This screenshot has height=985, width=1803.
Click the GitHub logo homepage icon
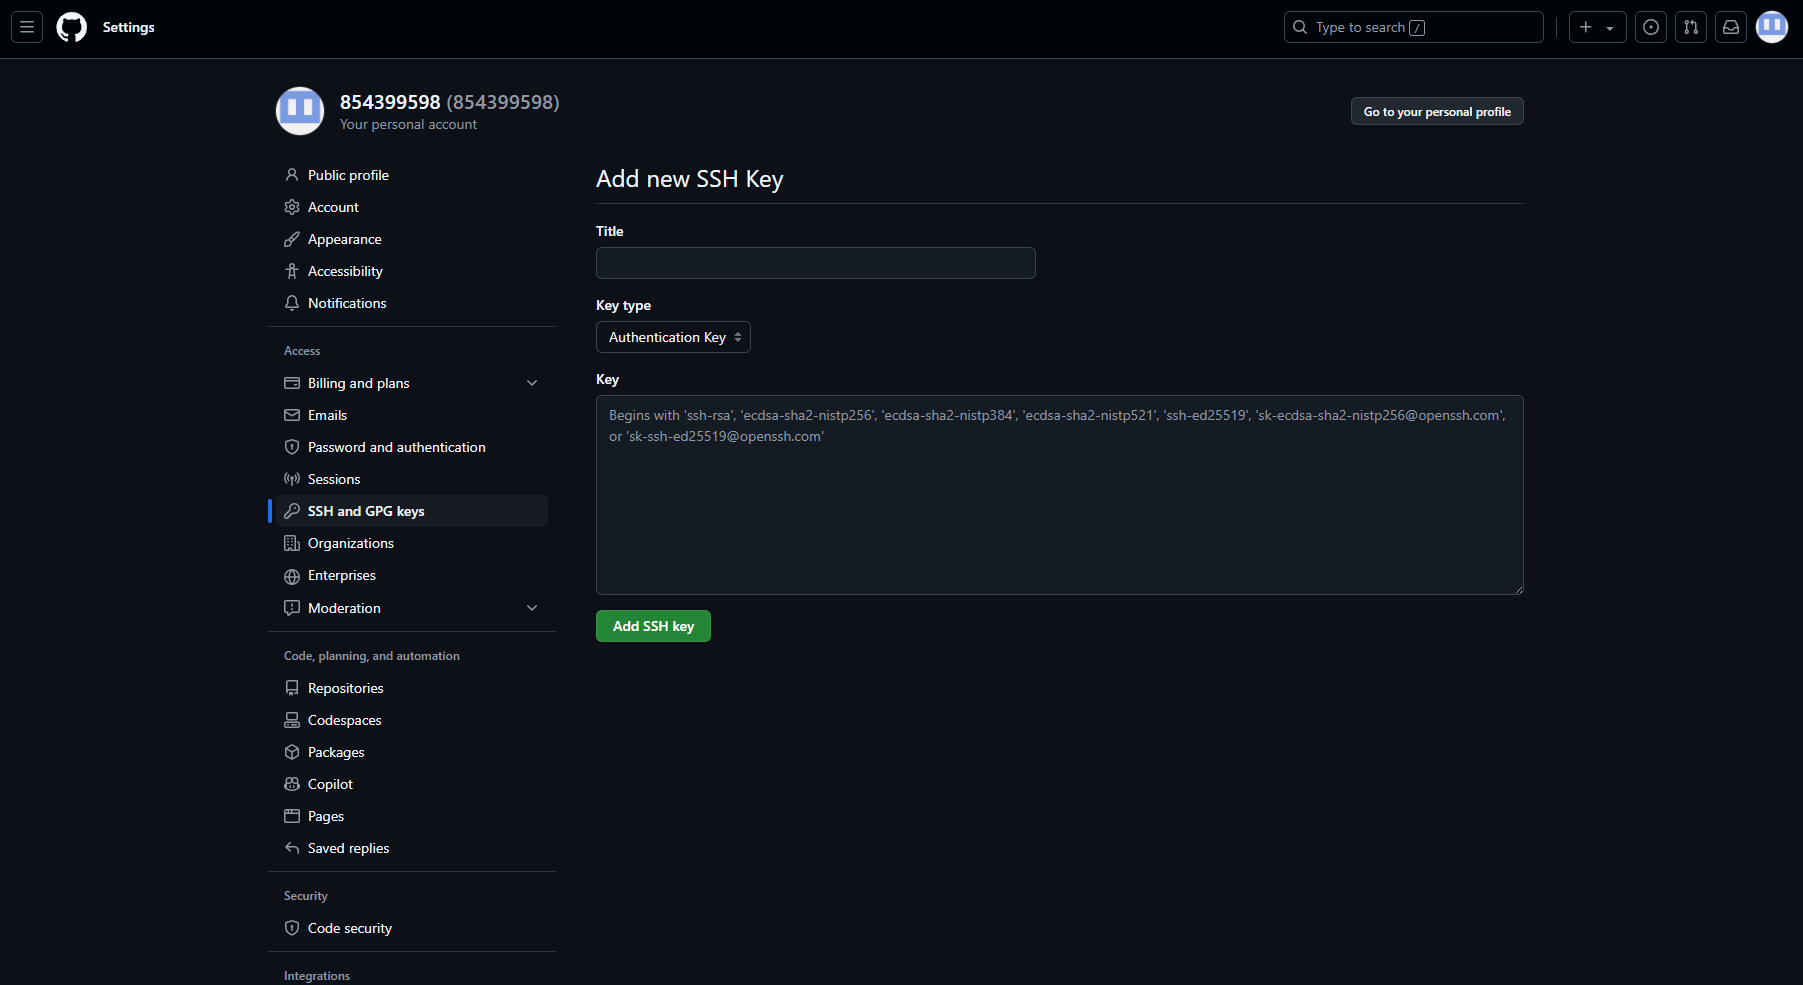coord(72,27)
